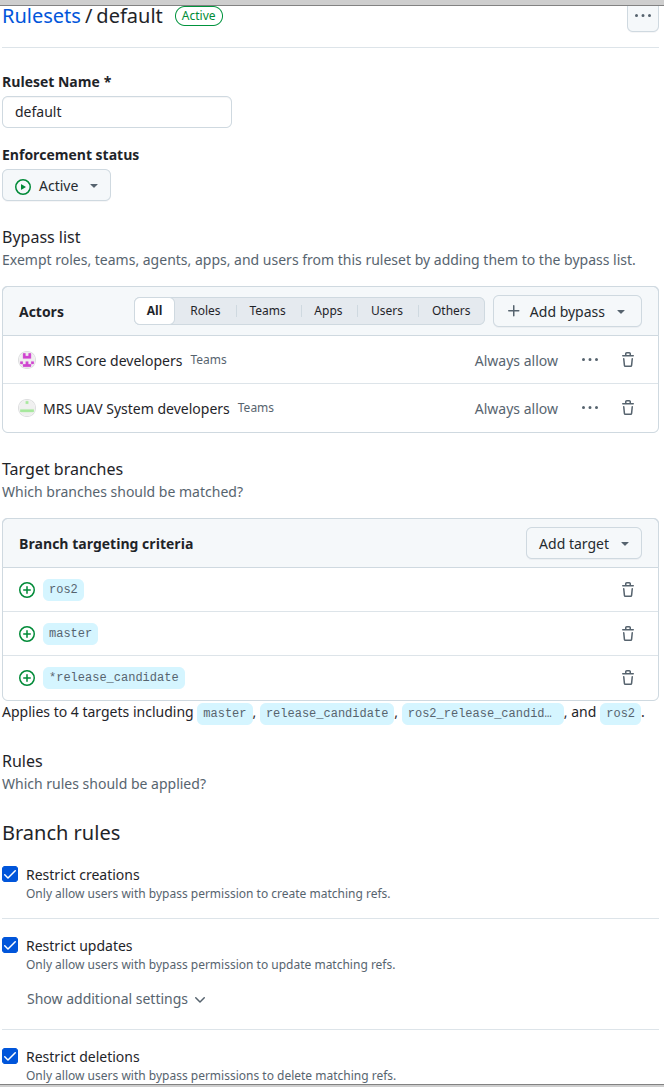
Task: Go back to the Rulesets page link
Action: (x=42, y=16)
